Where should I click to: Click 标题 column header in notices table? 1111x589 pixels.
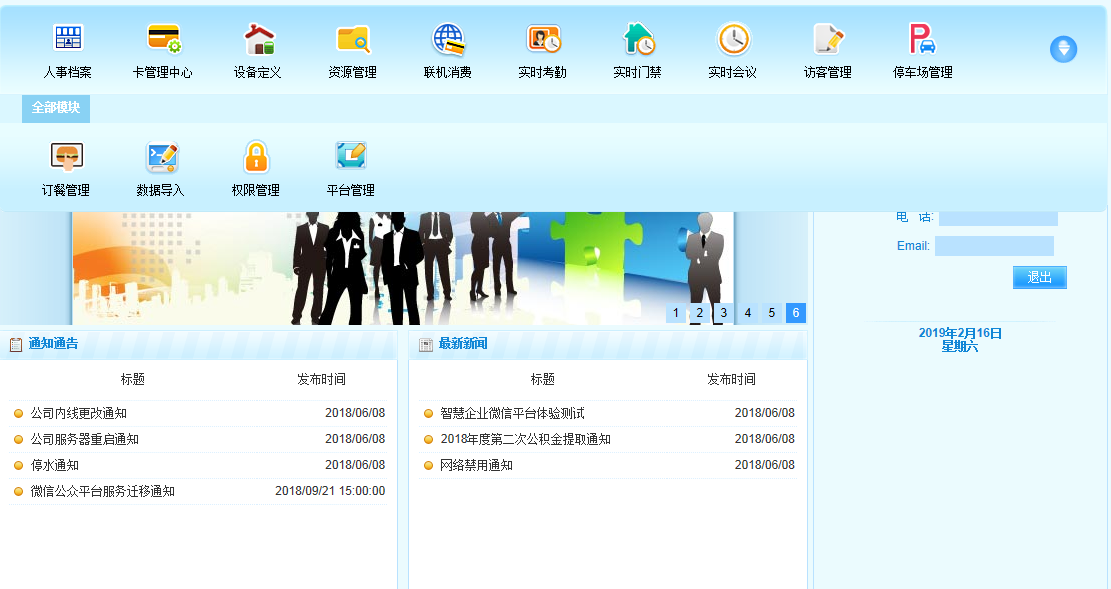(132, 379)
